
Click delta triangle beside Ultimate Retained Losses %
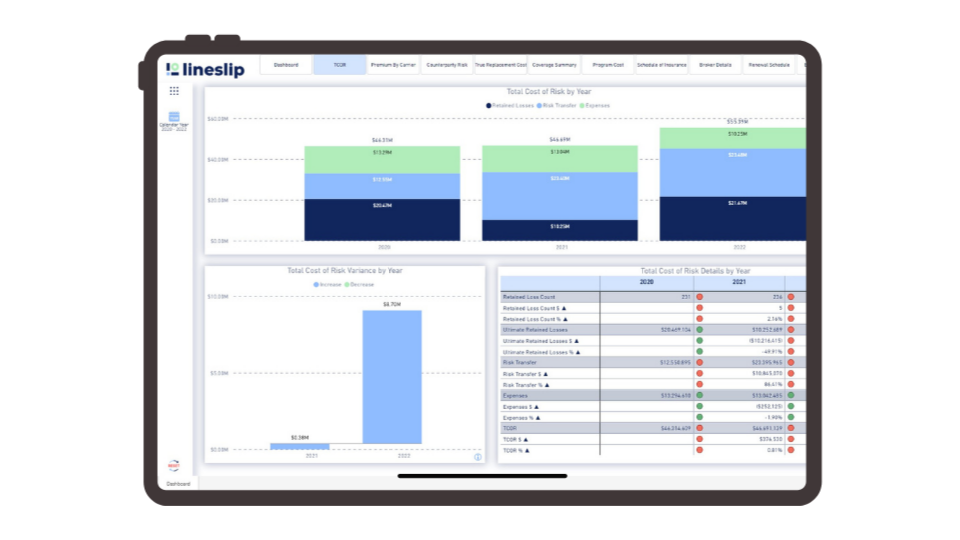click(x=577, y=352)
